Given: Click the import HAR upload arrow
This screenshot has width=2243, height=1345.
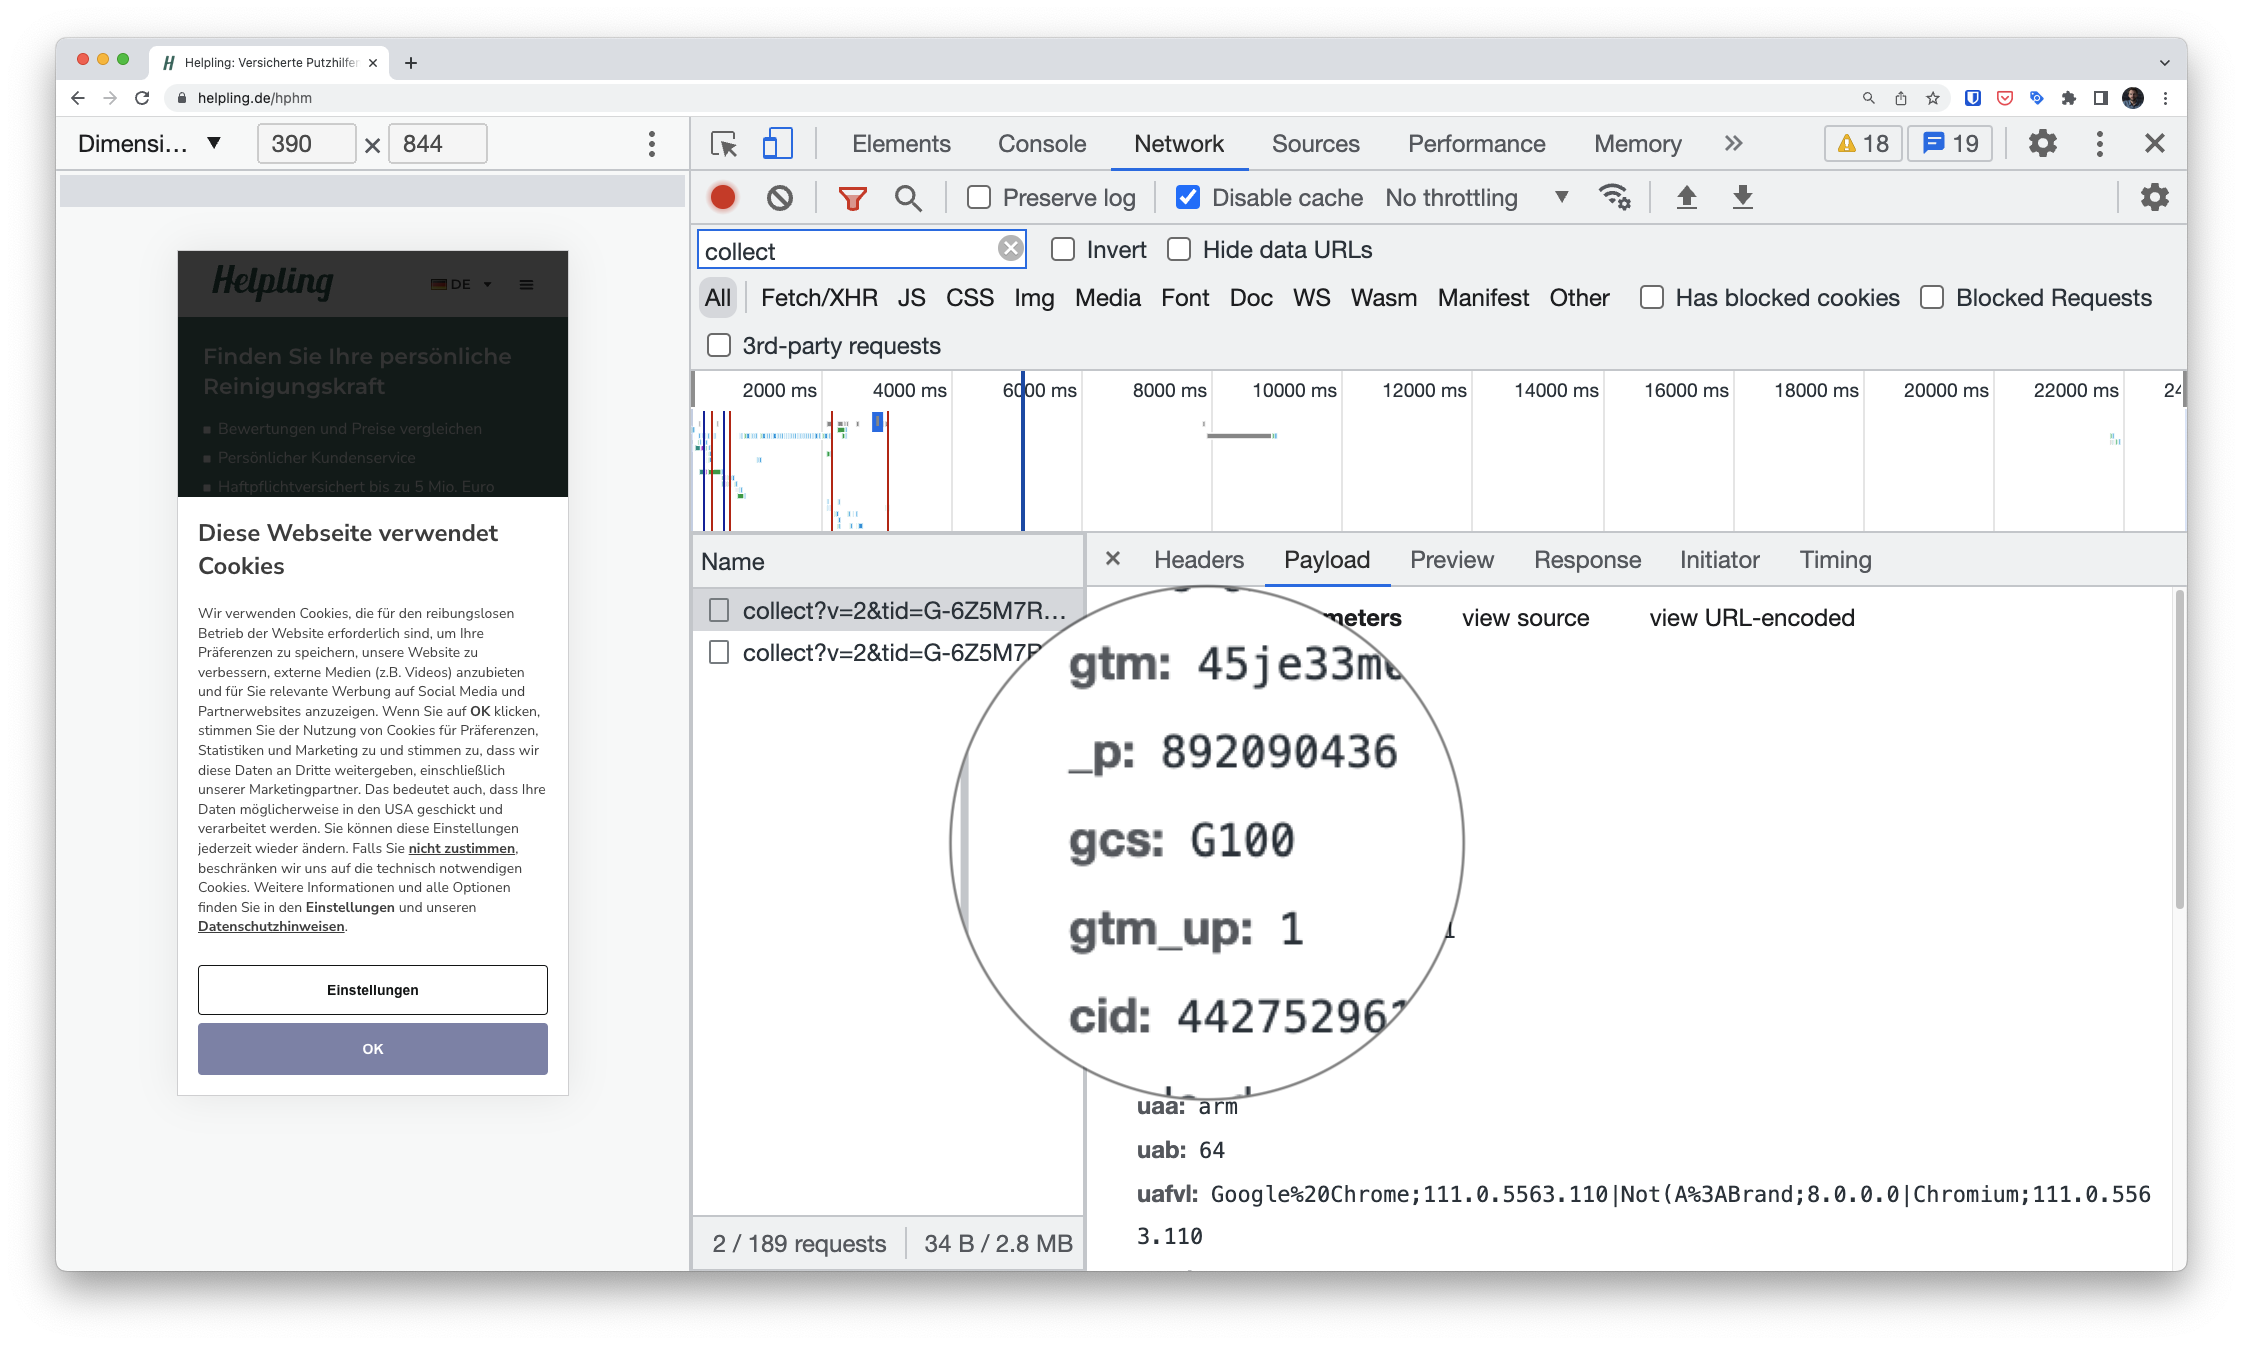Looking at the screenshot, I should coord(1686,197).
